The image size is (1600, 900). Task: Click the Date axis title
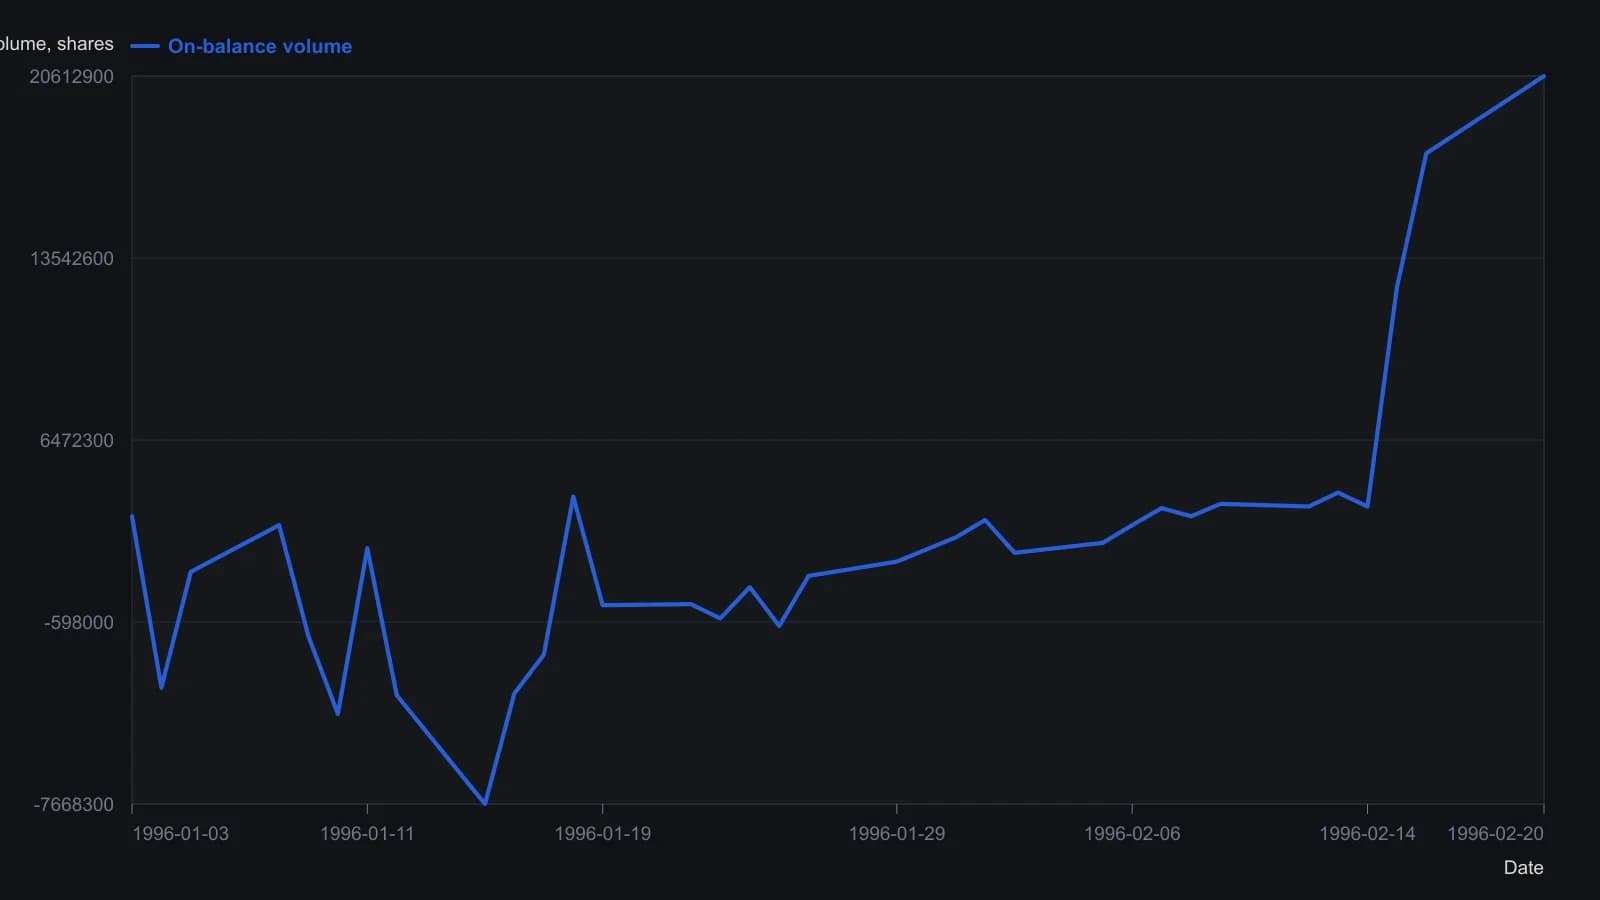[1523, 868]
